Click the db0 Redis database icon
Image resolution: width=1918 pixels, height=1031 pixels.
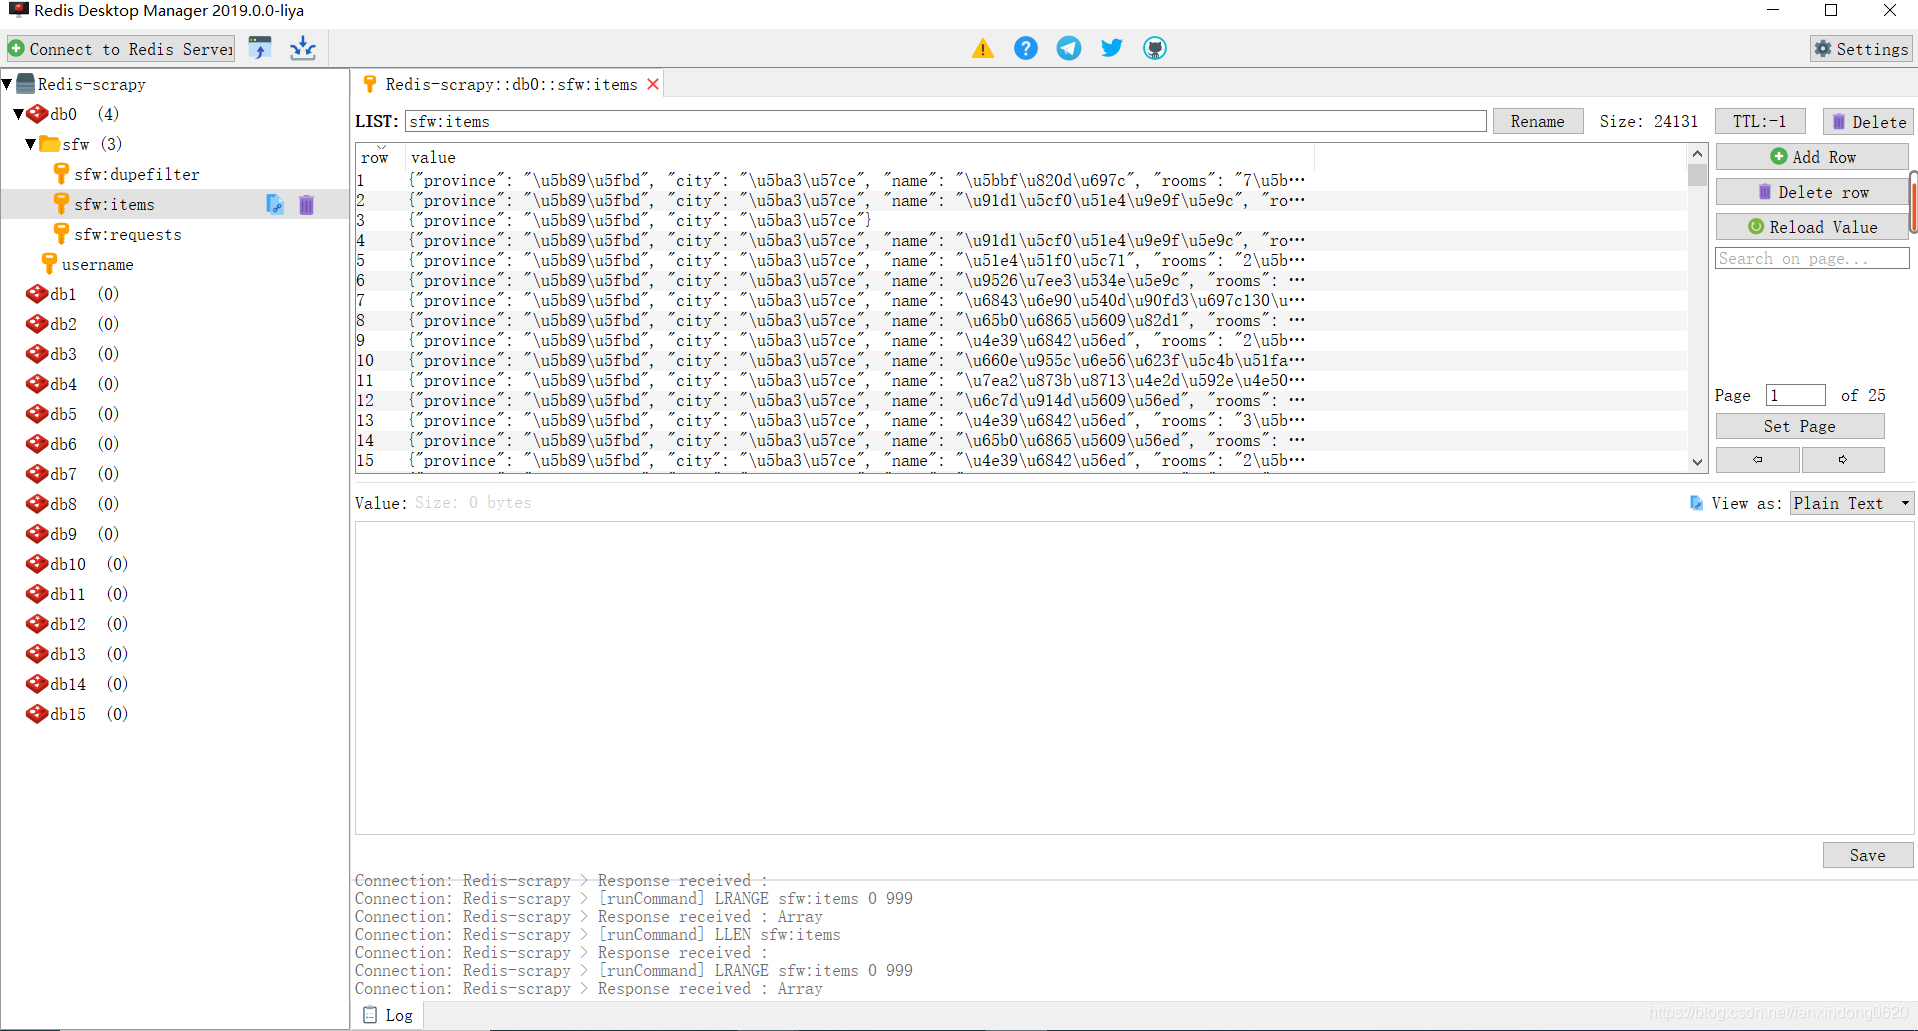coord(37,114)
